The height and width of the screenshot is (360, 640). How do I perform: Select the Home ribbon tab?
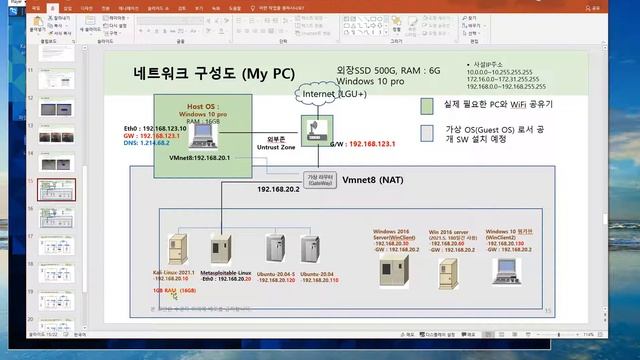(x=53, y=8)
